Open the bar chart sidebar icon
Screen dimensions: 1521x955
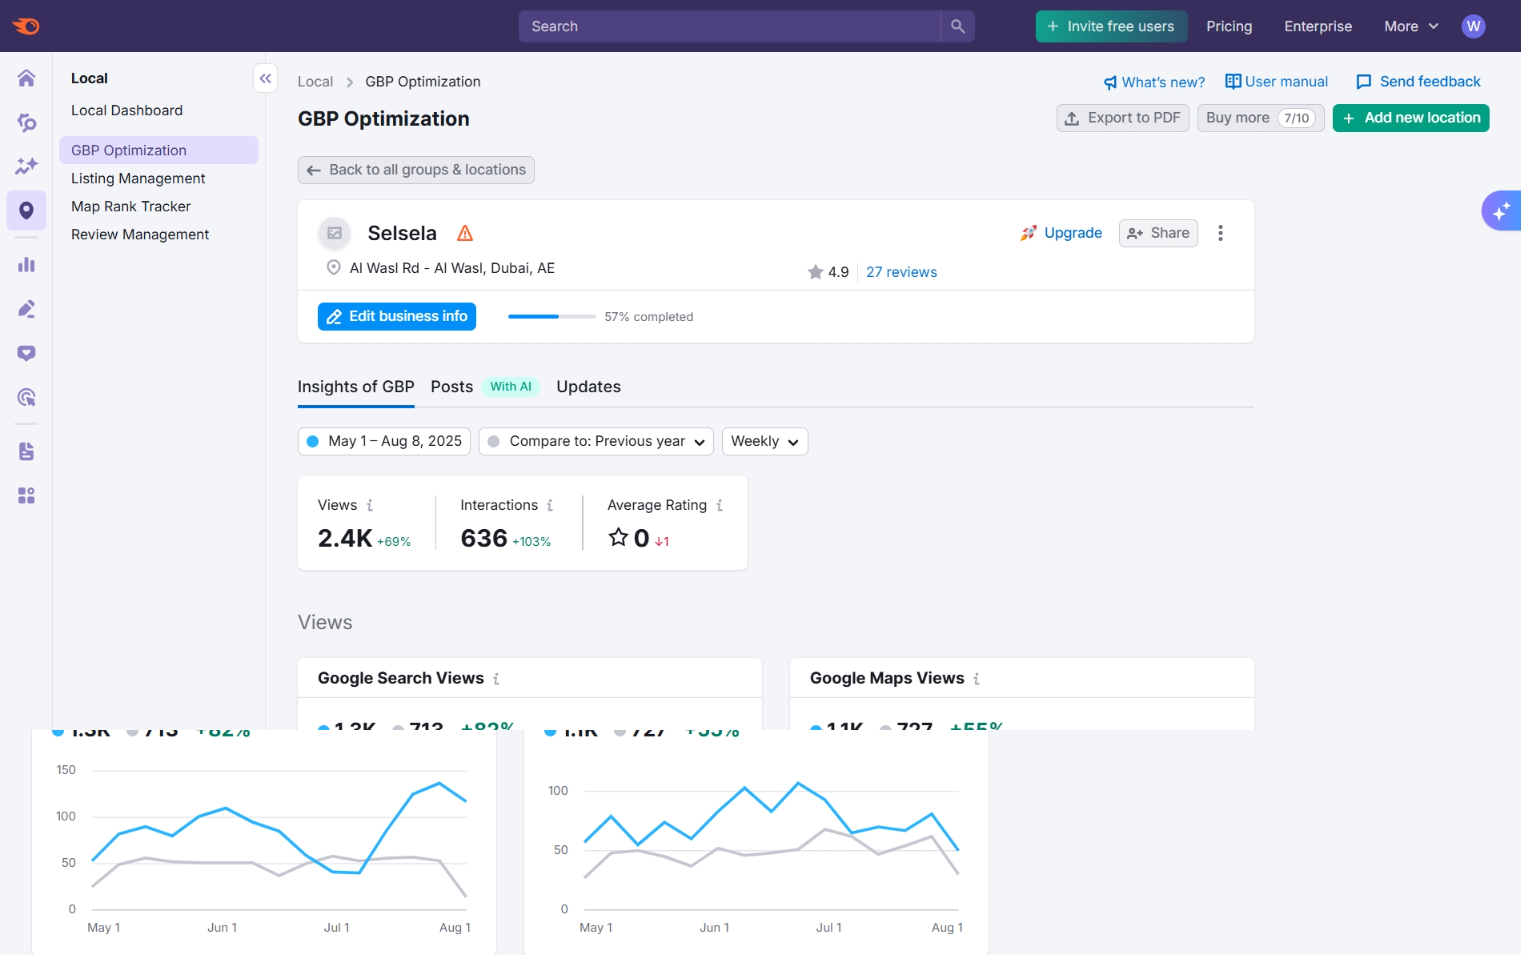click(x=26, y=265)
